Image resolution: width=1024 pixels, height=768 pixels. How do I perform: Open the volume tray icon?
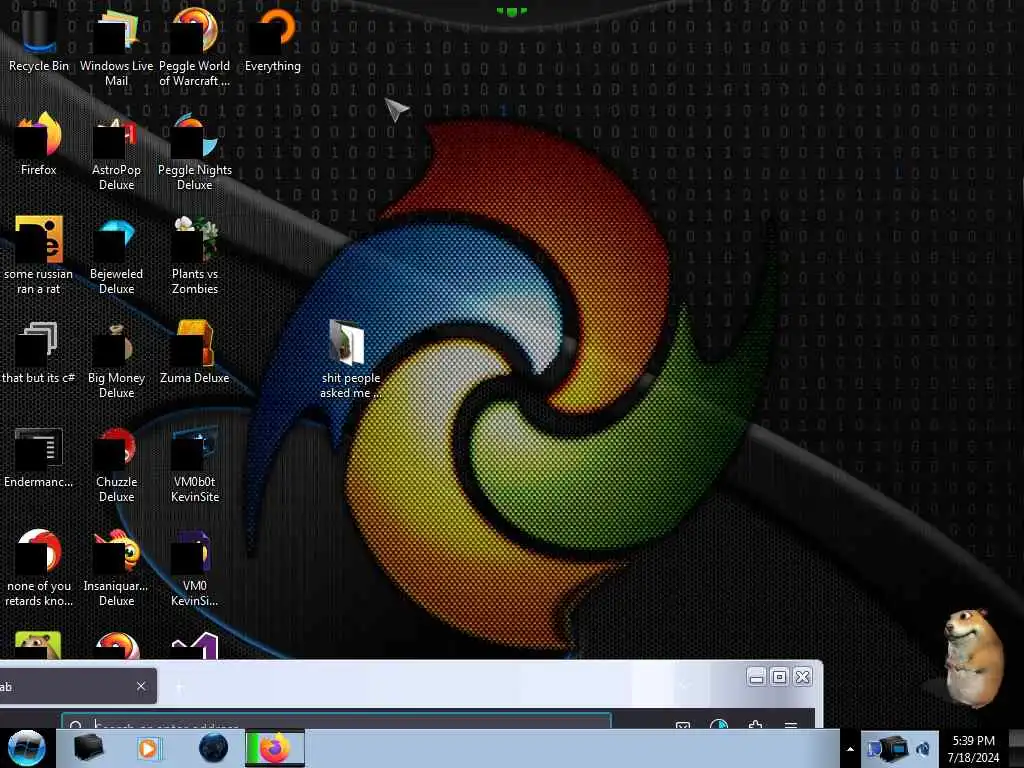point(923,748)
